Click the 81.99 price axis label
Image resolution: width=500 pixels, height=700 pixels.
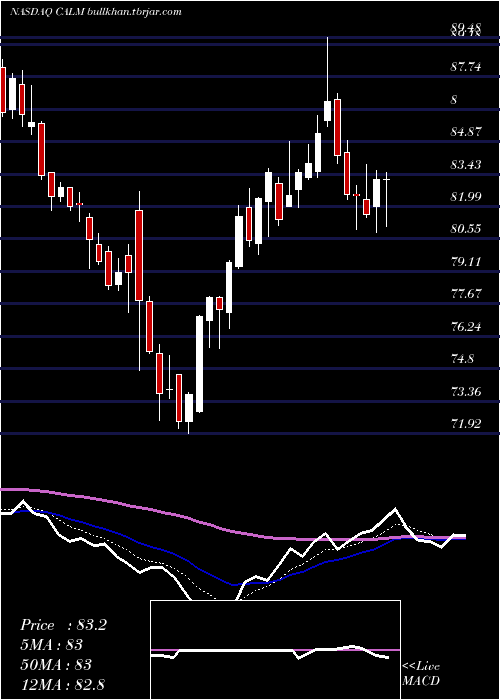point(466,197)
